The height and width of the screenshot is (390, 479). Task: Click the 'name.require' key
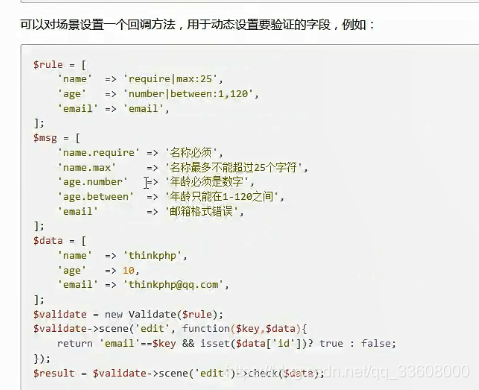click(x=99, y=153)
